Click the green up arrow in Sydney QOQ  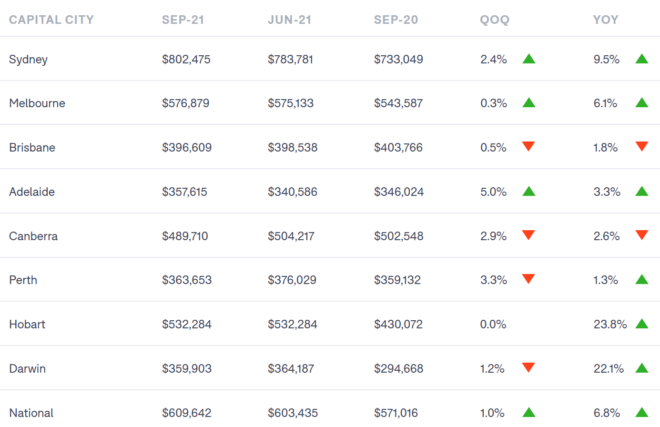[529, 59]
